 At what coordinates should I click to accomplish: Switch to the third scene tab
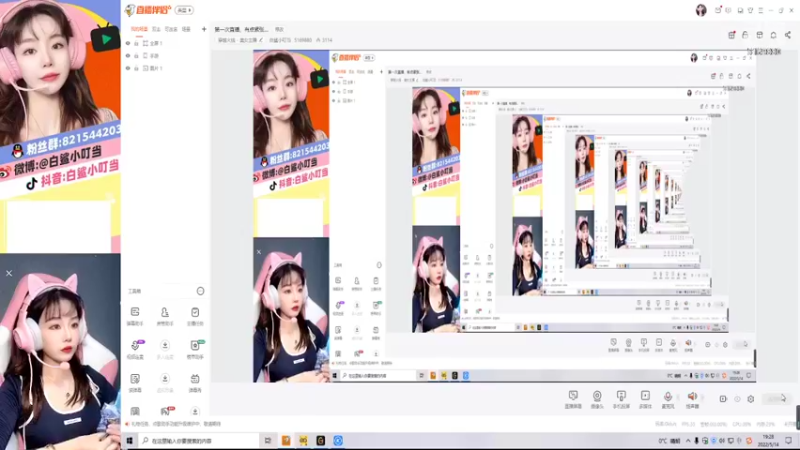point(171,30)
